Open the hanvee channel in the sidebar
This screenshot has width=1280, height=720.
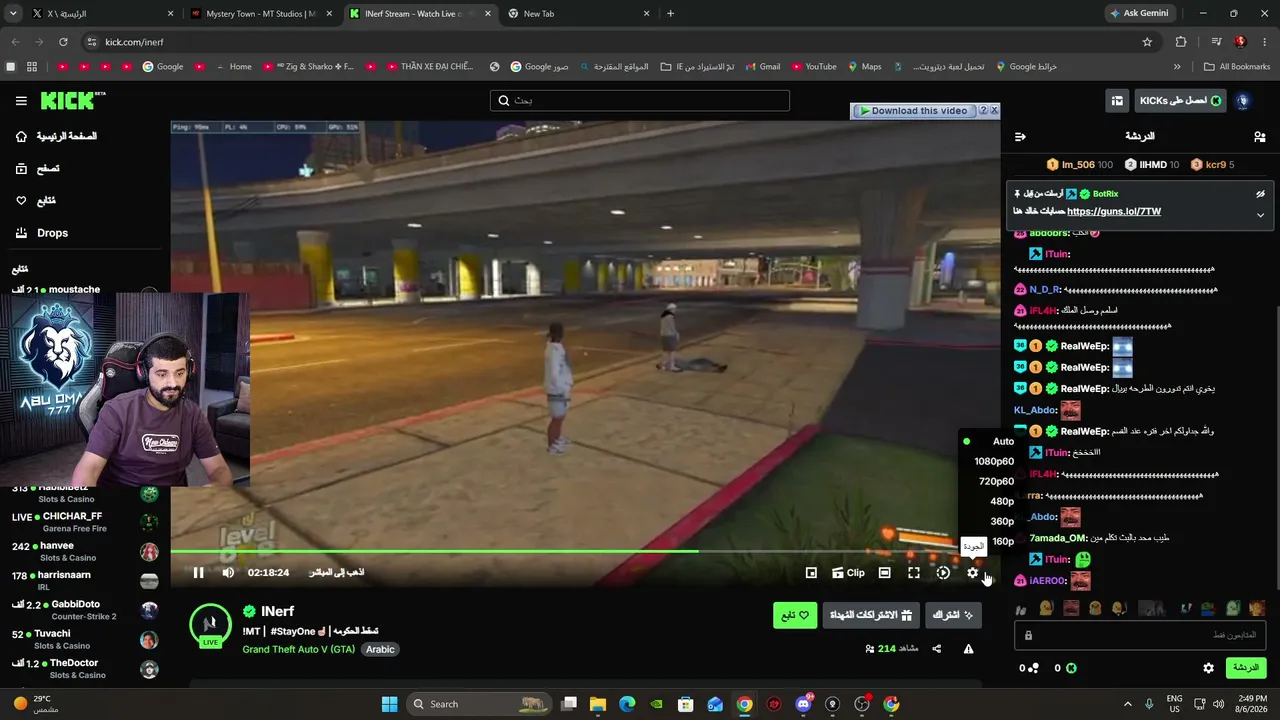click(x=84, y=552)
